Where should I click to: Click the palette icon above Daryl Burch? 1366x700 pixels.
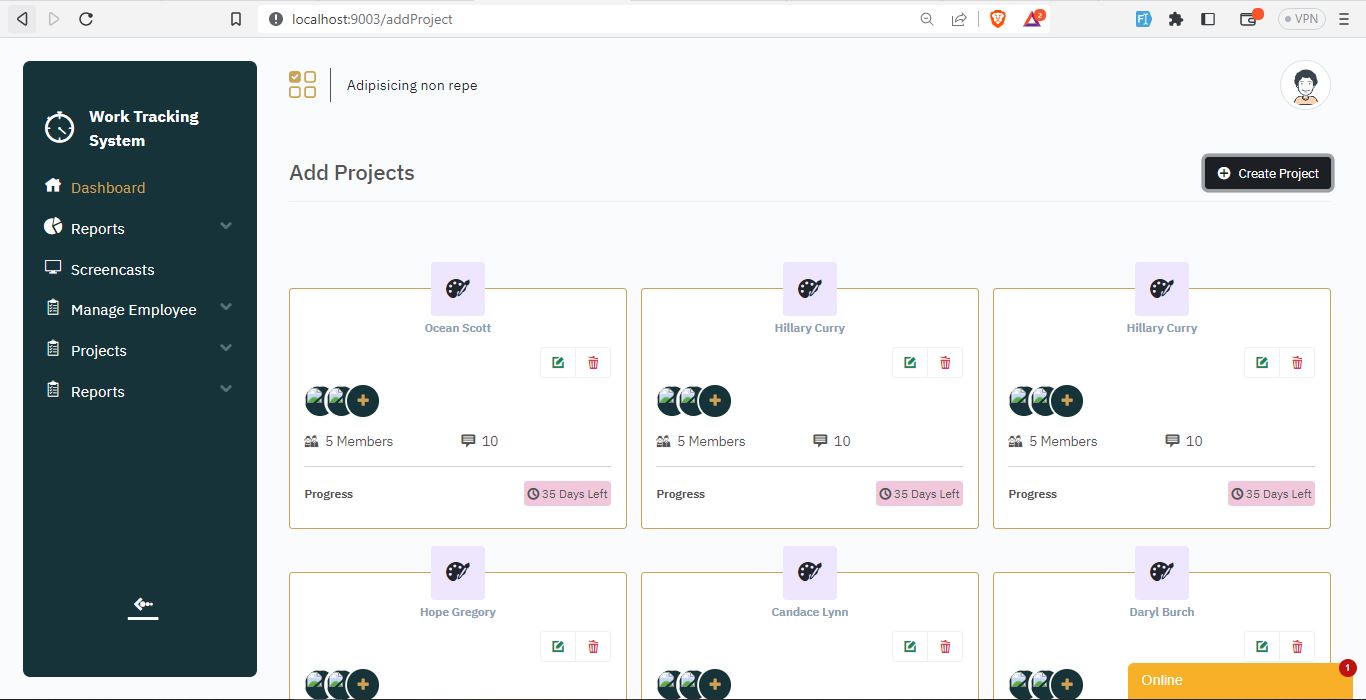pyautogui.click(x=1162, y=573)
